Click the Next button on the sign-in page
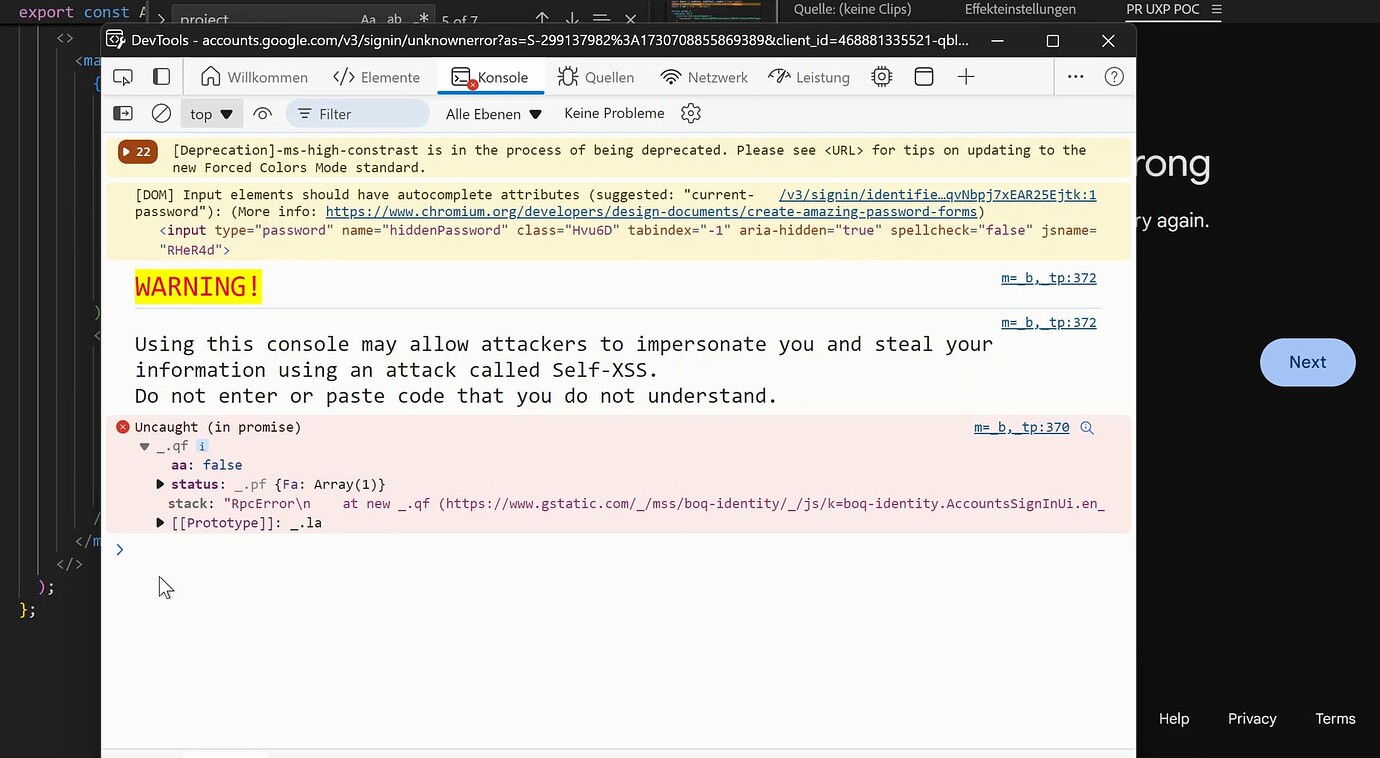The width and height of the screenshot is (1380, 758). (x=1307, y=362)
